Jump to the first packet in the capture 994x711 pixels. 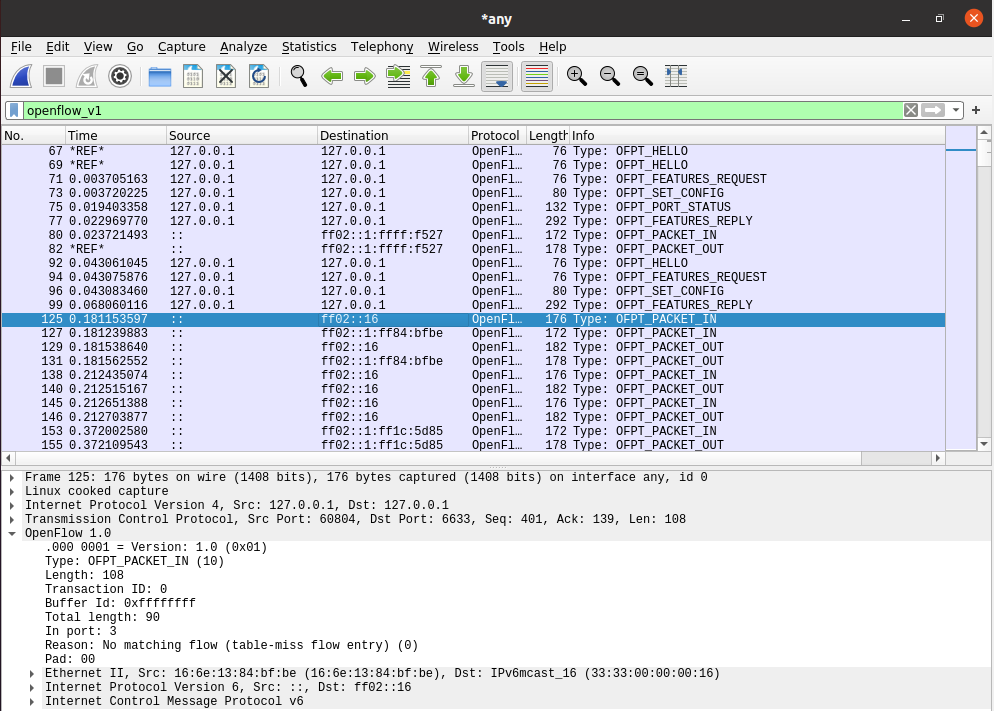pos(431,76)
